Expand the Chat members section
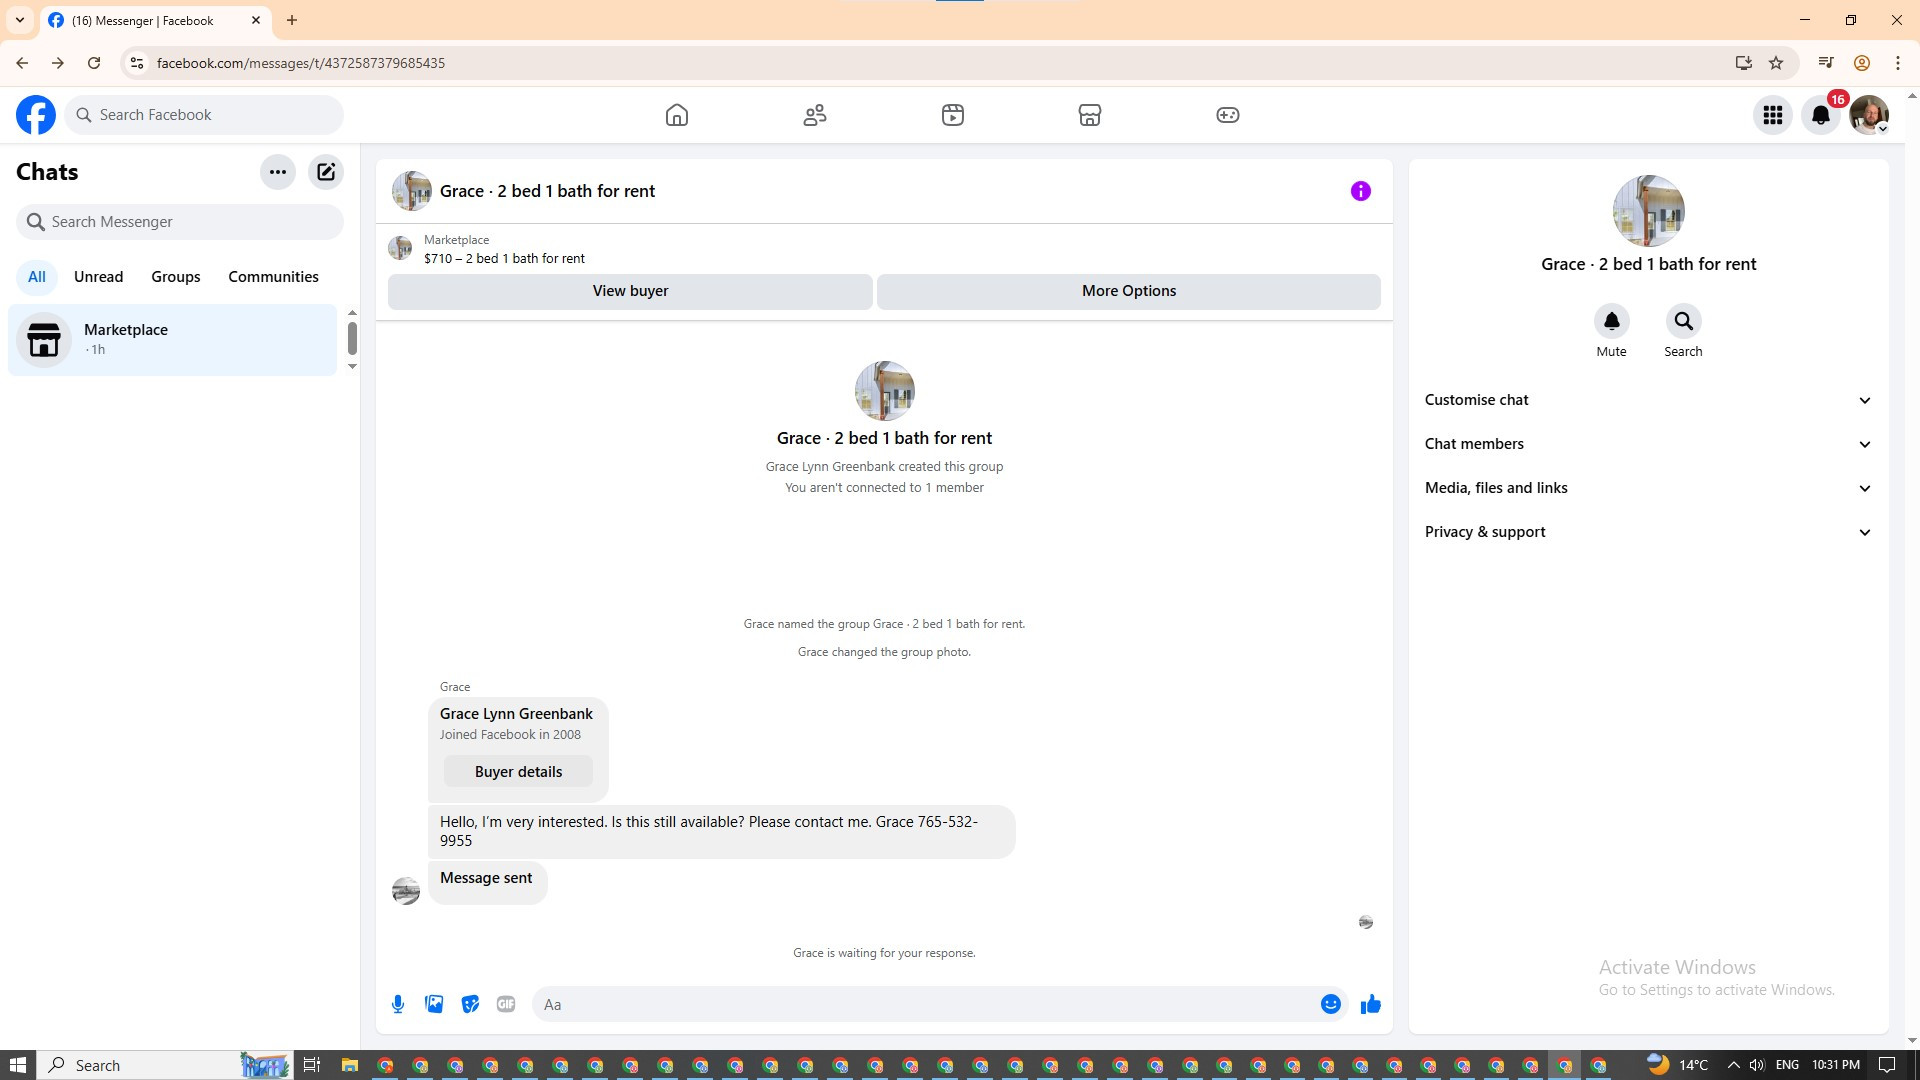The height and width of the screenshot is (1080, 1920). pos(1648,444)
